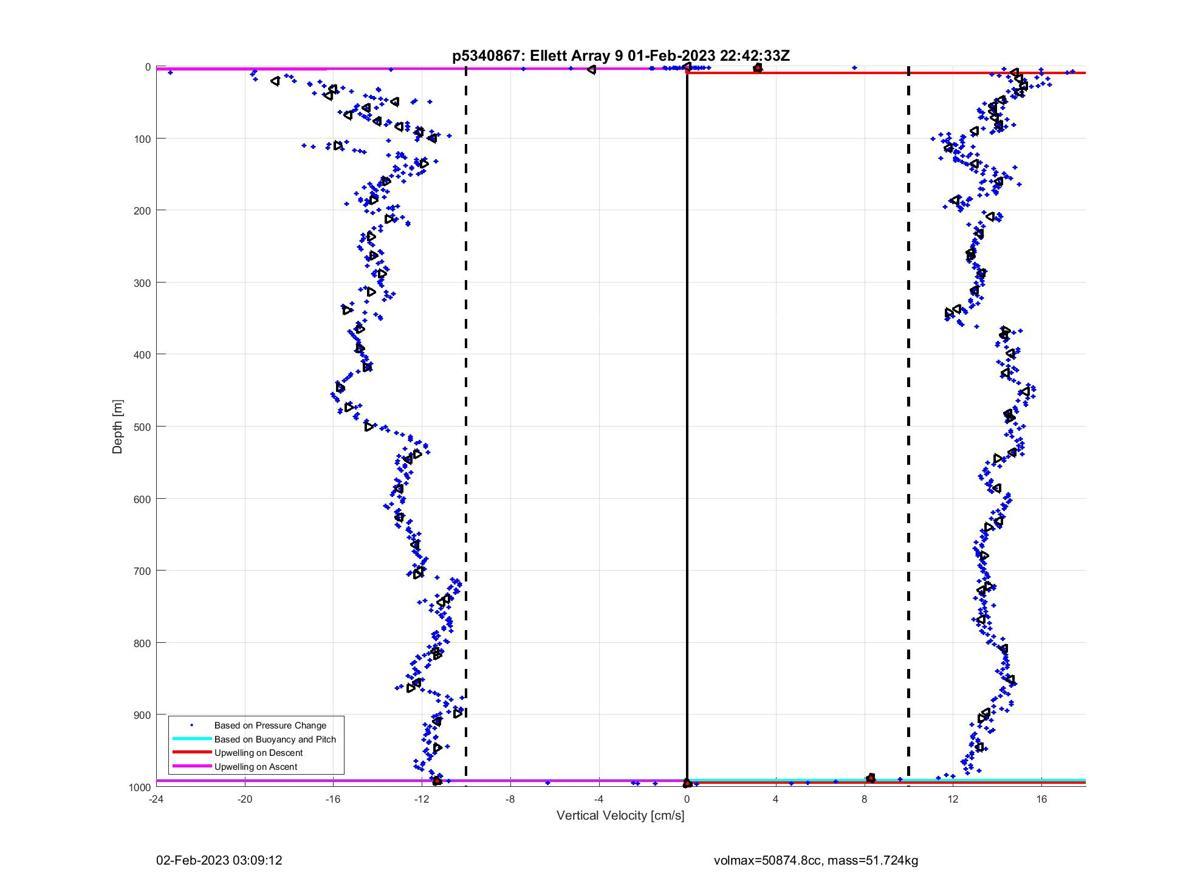
Task: Click the x-axis tick label '-12'
Action: tap(421, 799)
